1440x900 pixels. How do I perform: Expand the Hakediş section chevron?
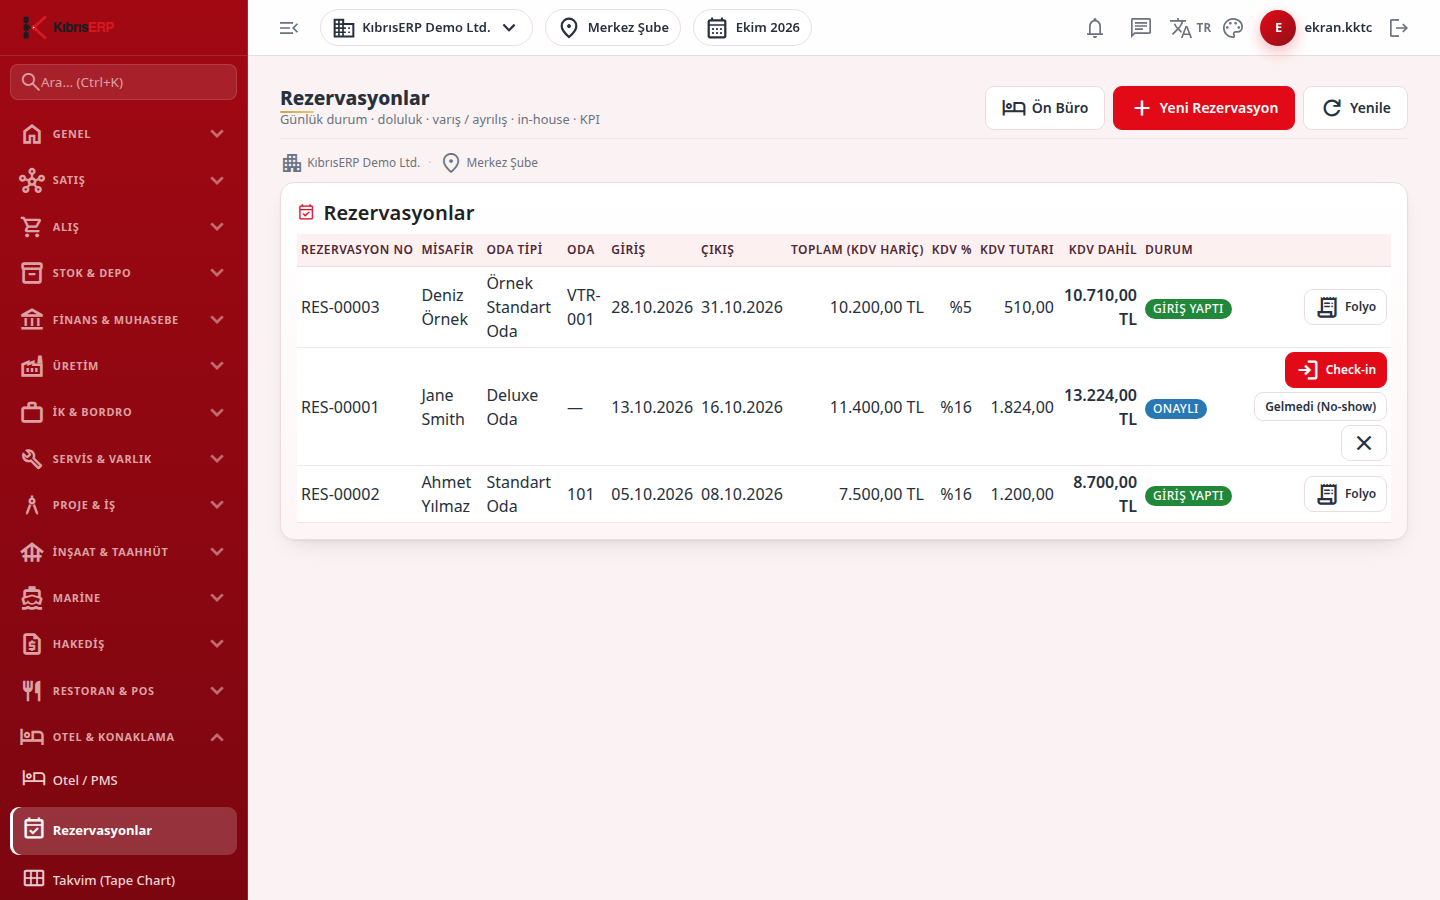(x=217, y=644)
